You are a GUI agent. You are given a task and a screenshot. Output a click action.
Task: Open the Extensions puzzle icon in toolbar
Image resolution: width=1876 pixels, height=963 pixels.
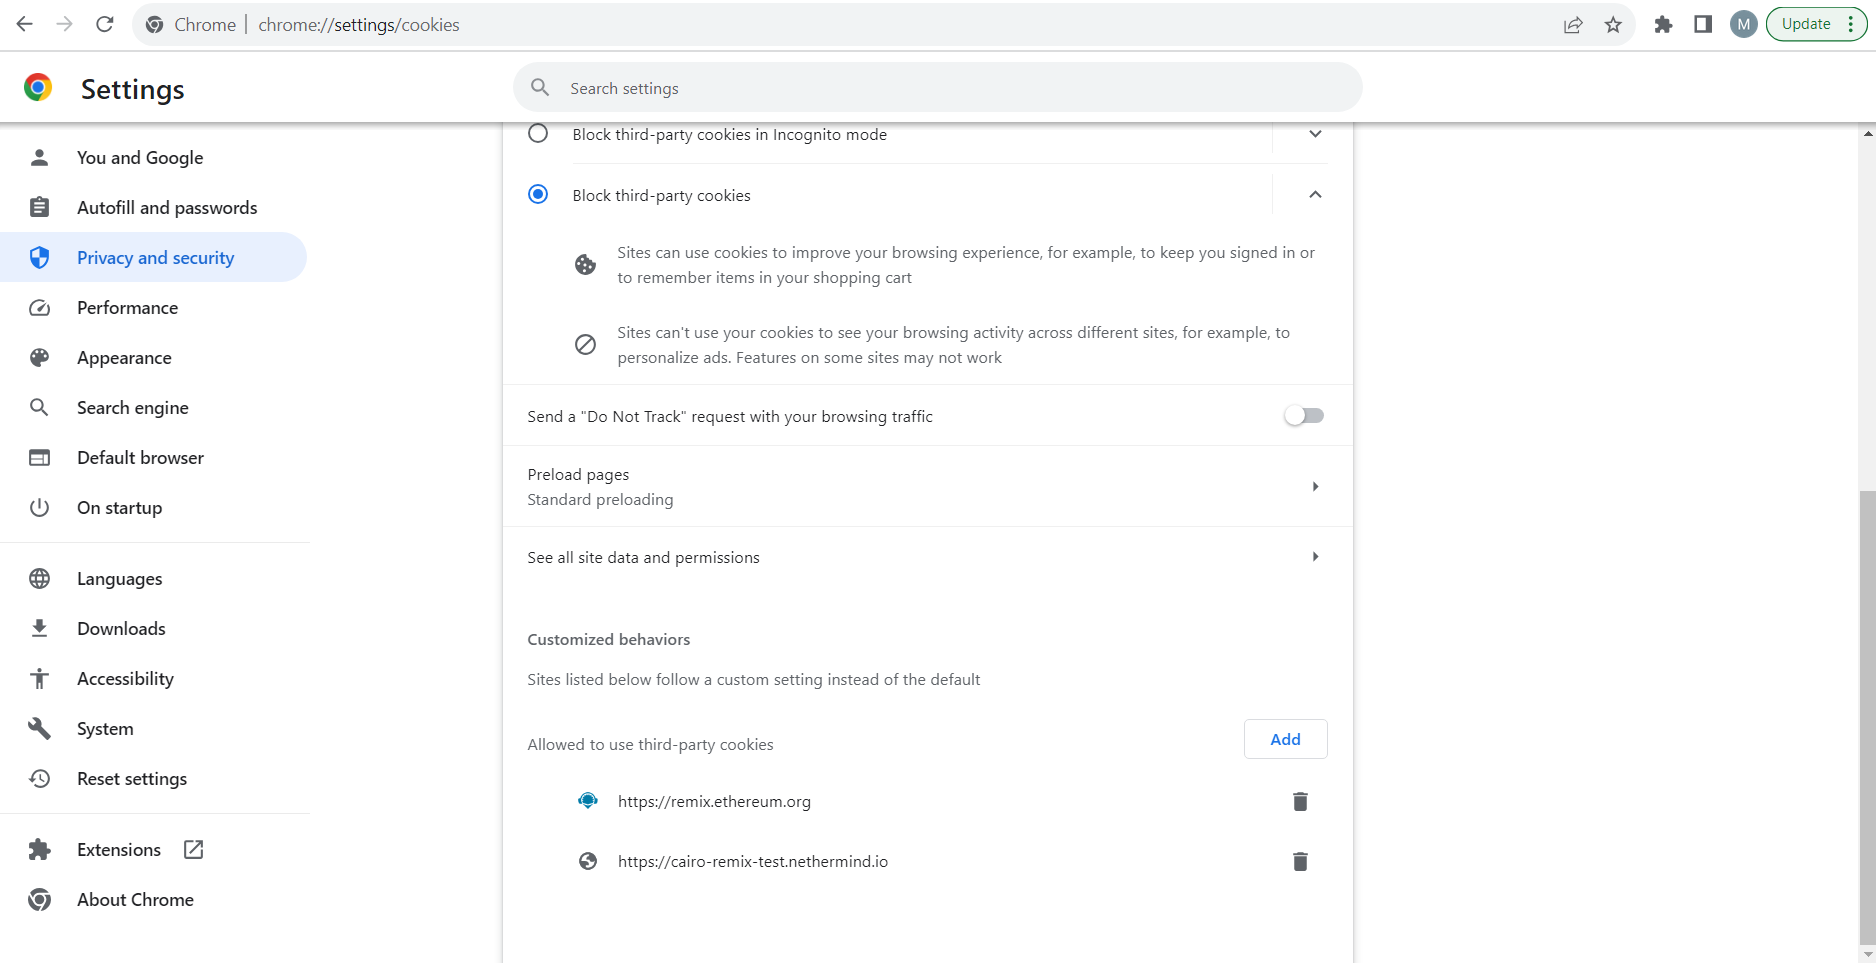tap(1663, 24)
